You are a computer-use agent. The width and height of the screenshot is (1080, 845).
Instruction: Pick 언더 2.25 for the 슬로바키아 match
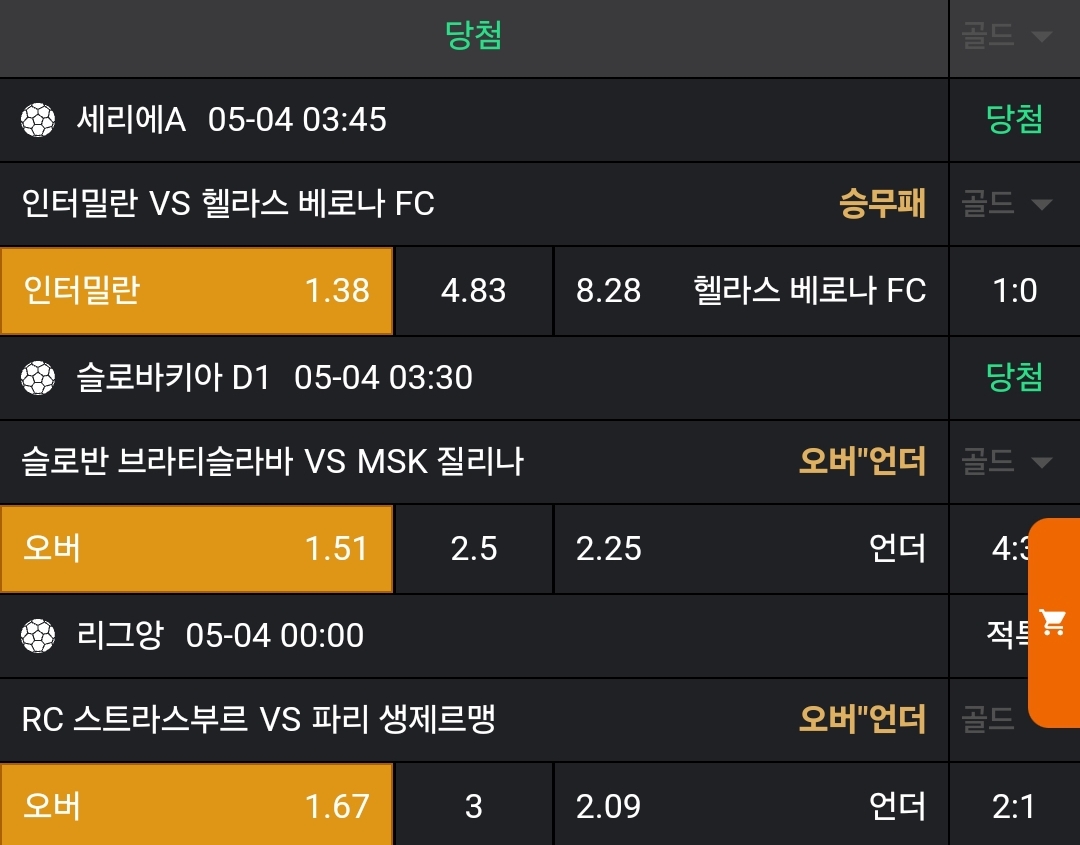pos(750,549)
